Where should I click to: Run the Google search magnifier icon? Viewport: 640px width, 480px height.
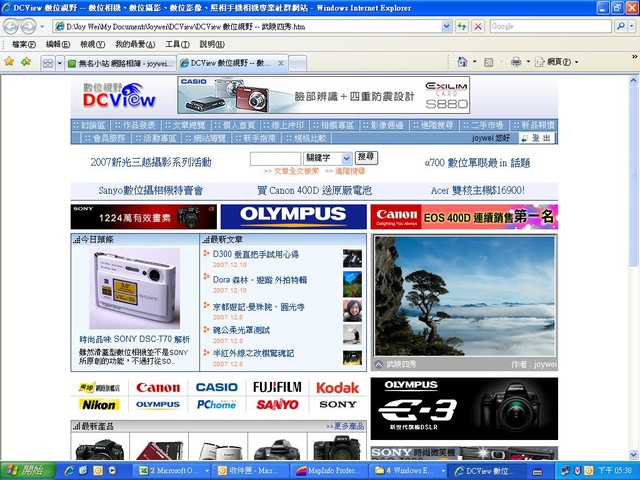[x=620, y=27]
